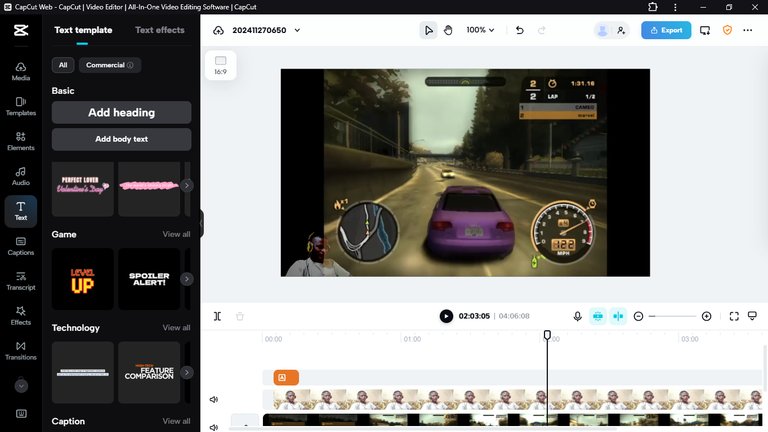The image size is (768, 432).
Task: Play the video preview
Action: coord(446,316)
